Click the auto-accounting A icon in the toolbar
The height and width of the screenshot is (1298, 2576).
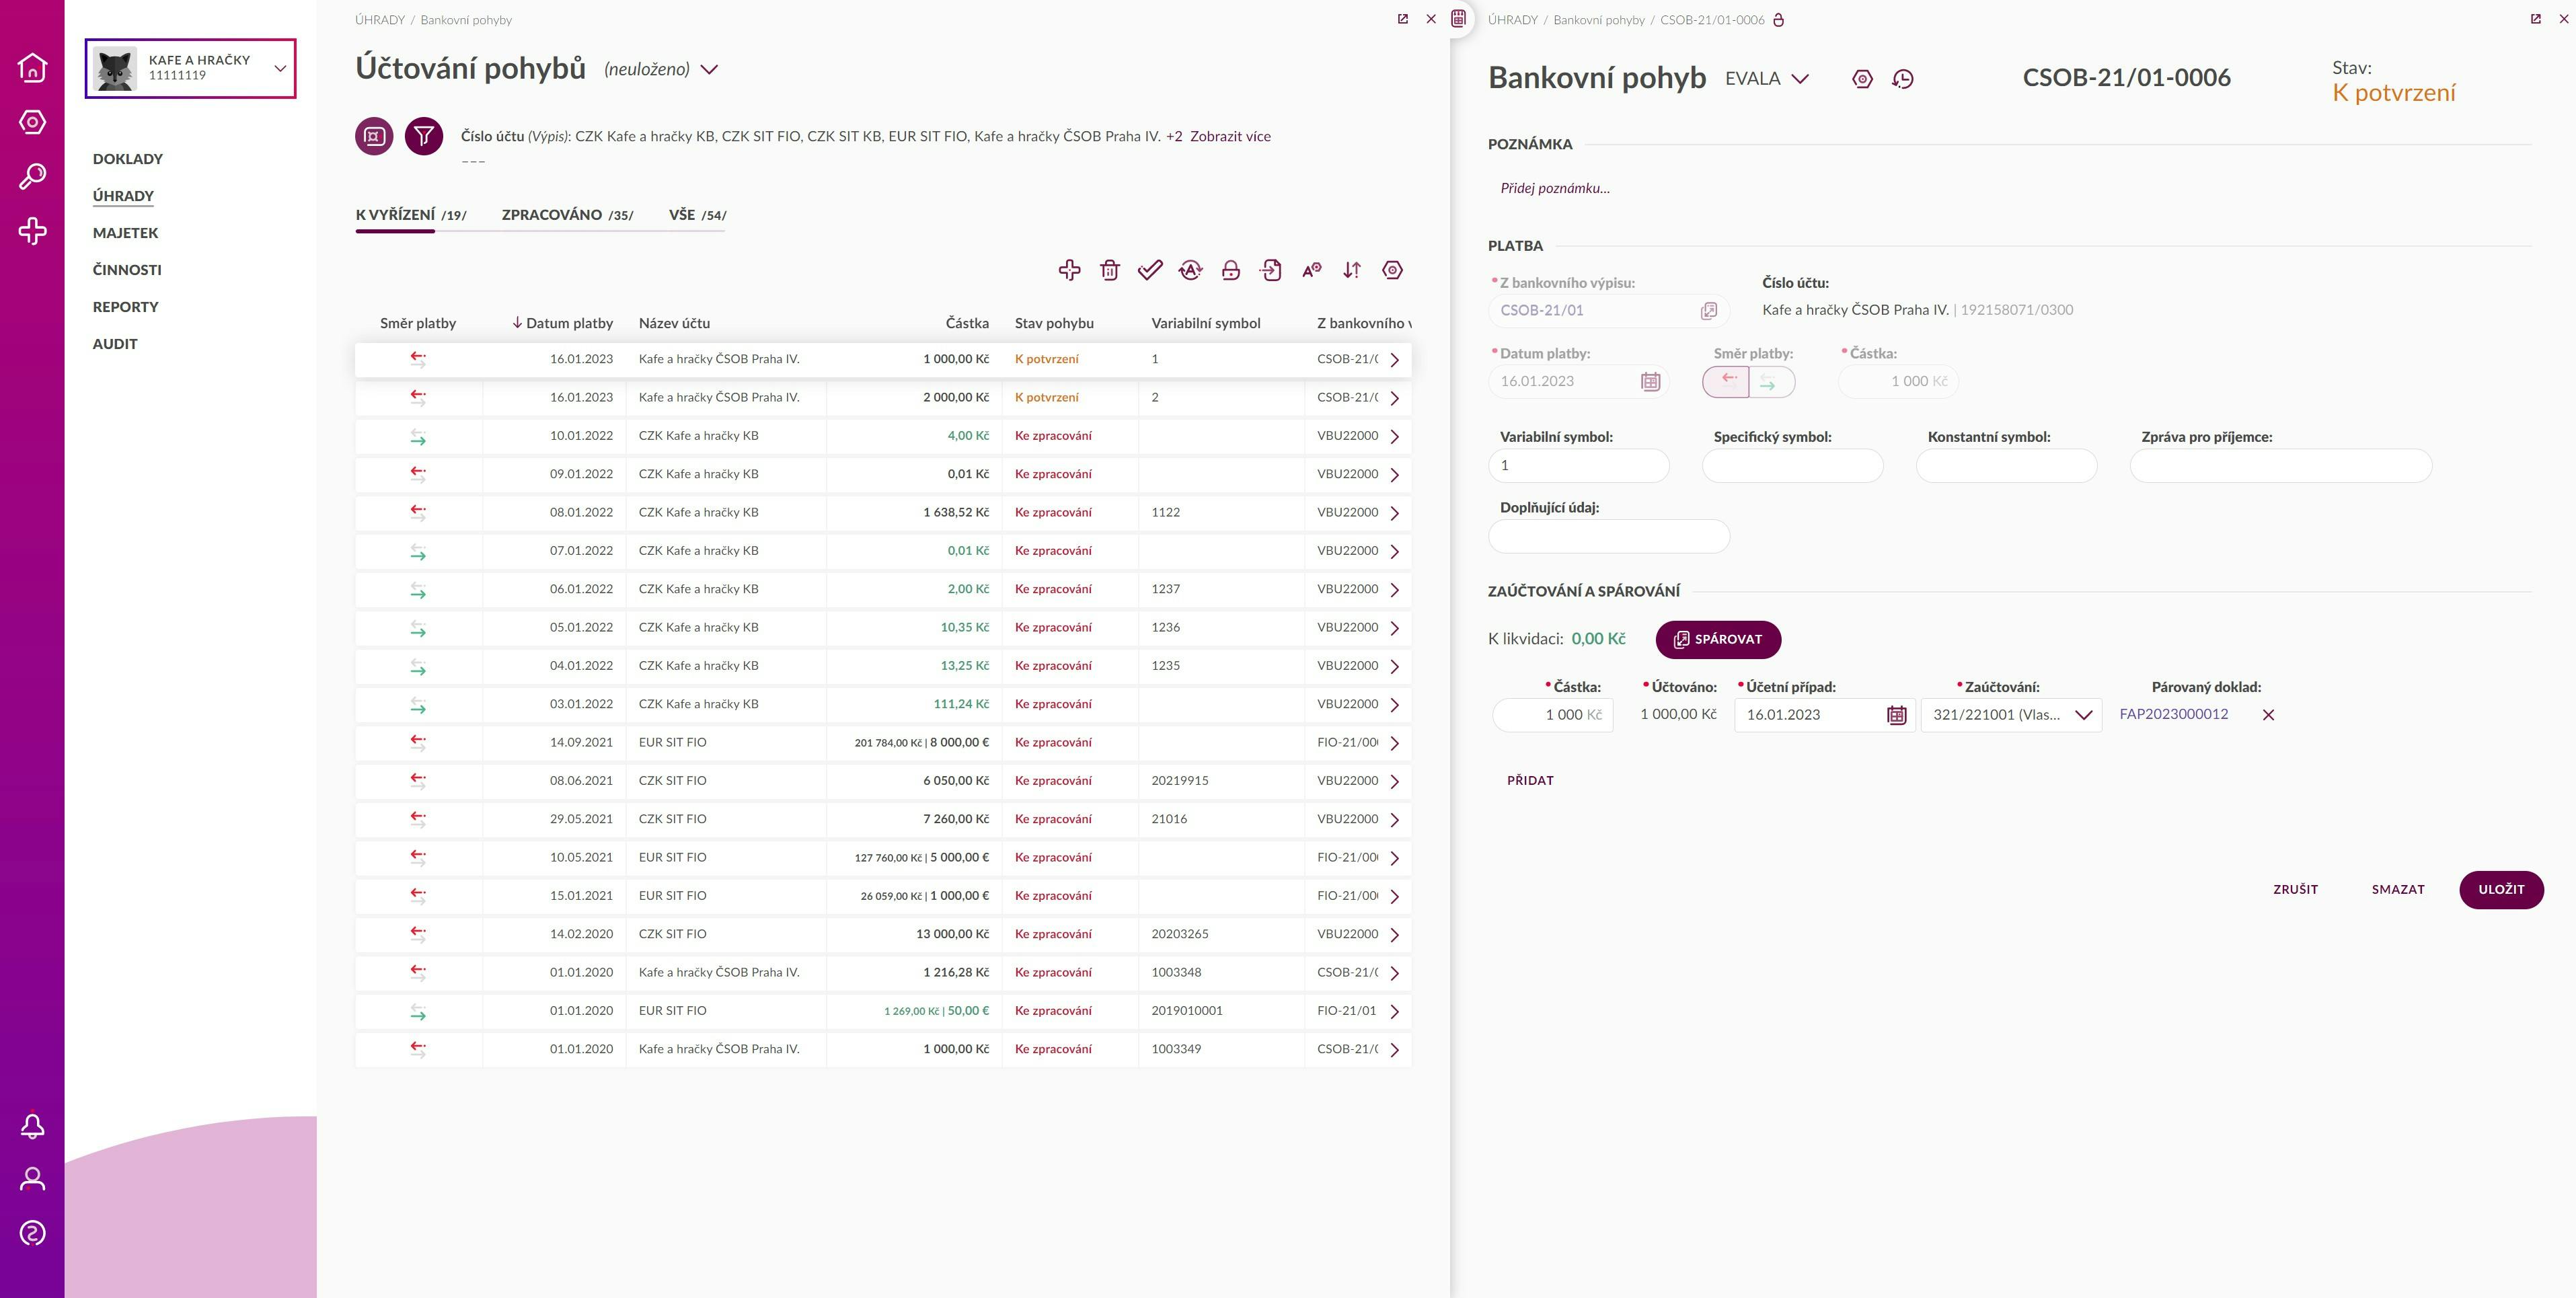coord(1190,270)
